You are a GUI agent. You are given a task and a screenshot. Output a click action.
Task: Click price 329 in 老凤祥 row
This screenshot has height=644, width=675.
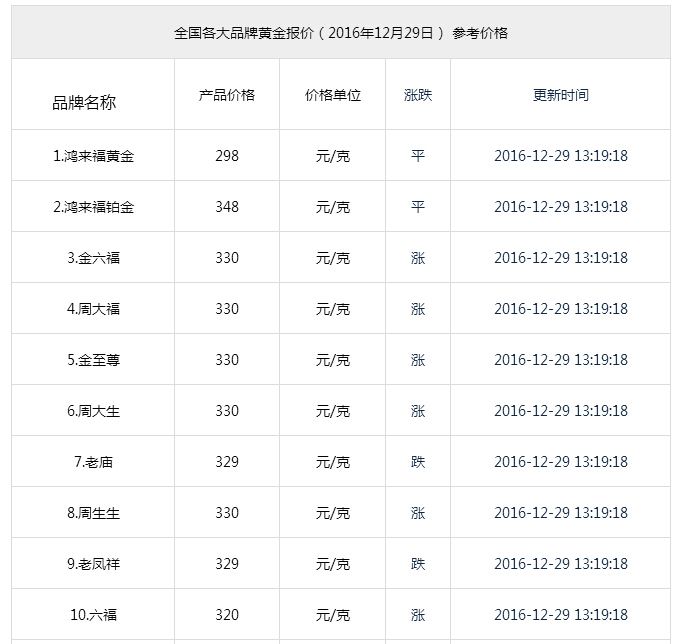(x=227, y=564)
